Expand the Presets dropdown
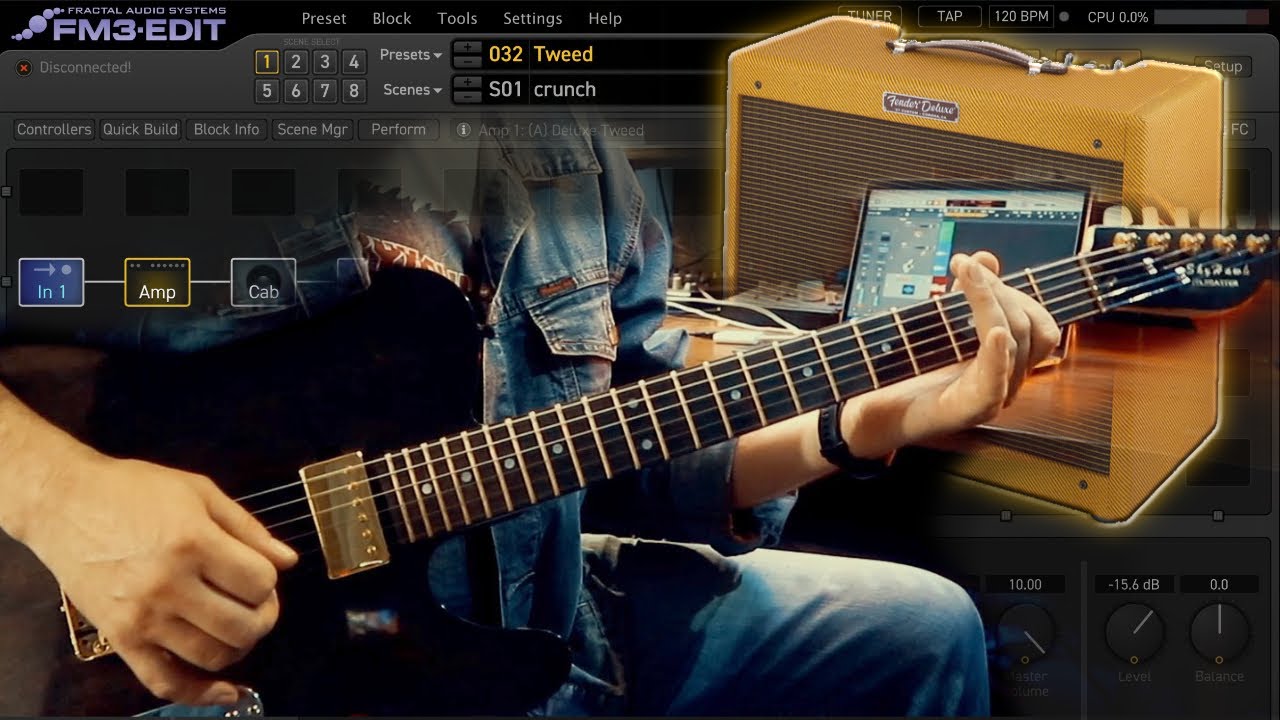 411,55
